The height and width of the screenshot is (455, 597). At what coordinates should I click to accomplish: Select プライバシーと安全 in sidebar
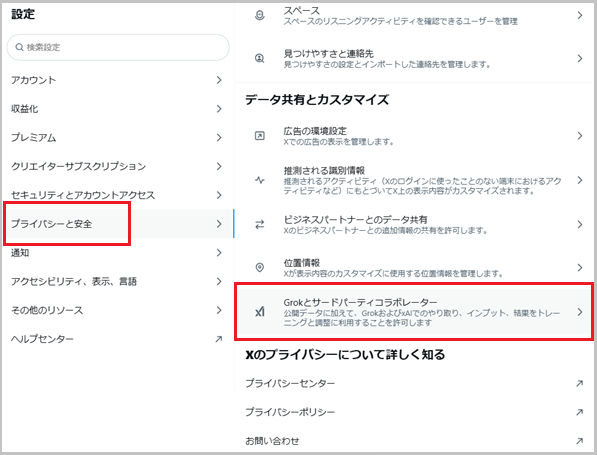pyautogui.click(x=118, y=224)
